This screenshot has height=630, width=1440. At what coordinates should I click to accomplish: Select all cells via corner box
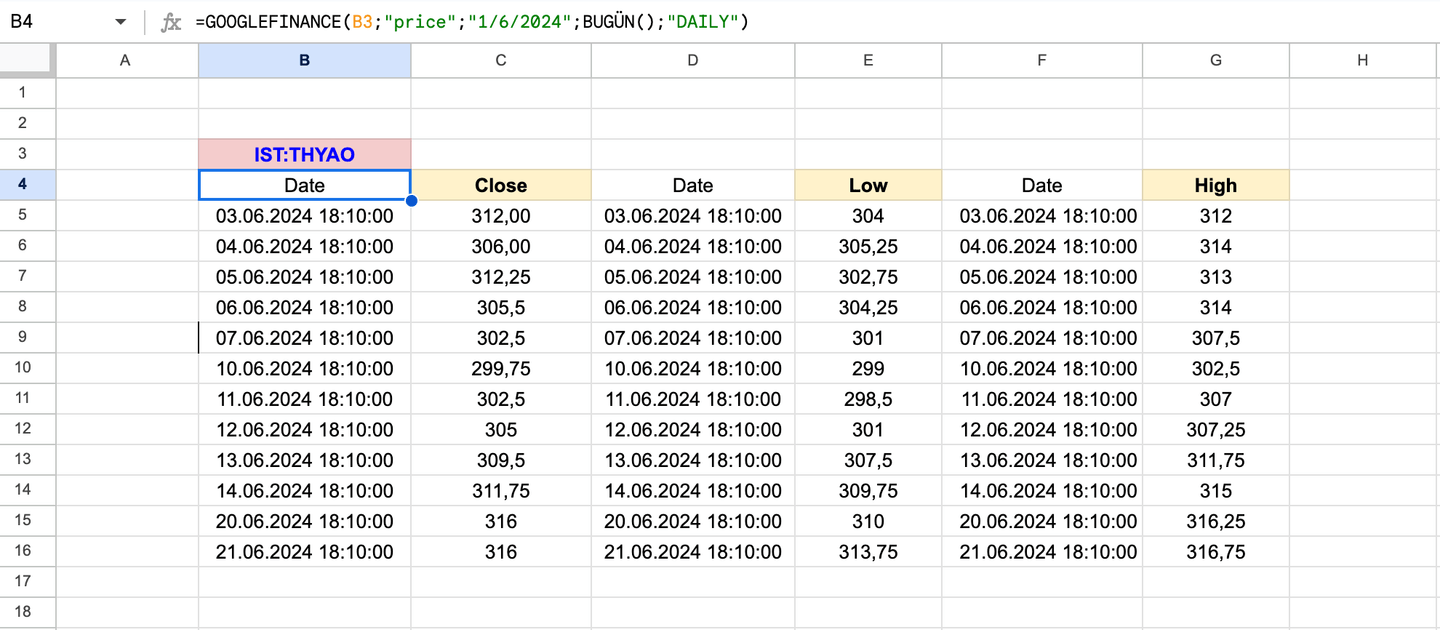[x=27, y=60]
